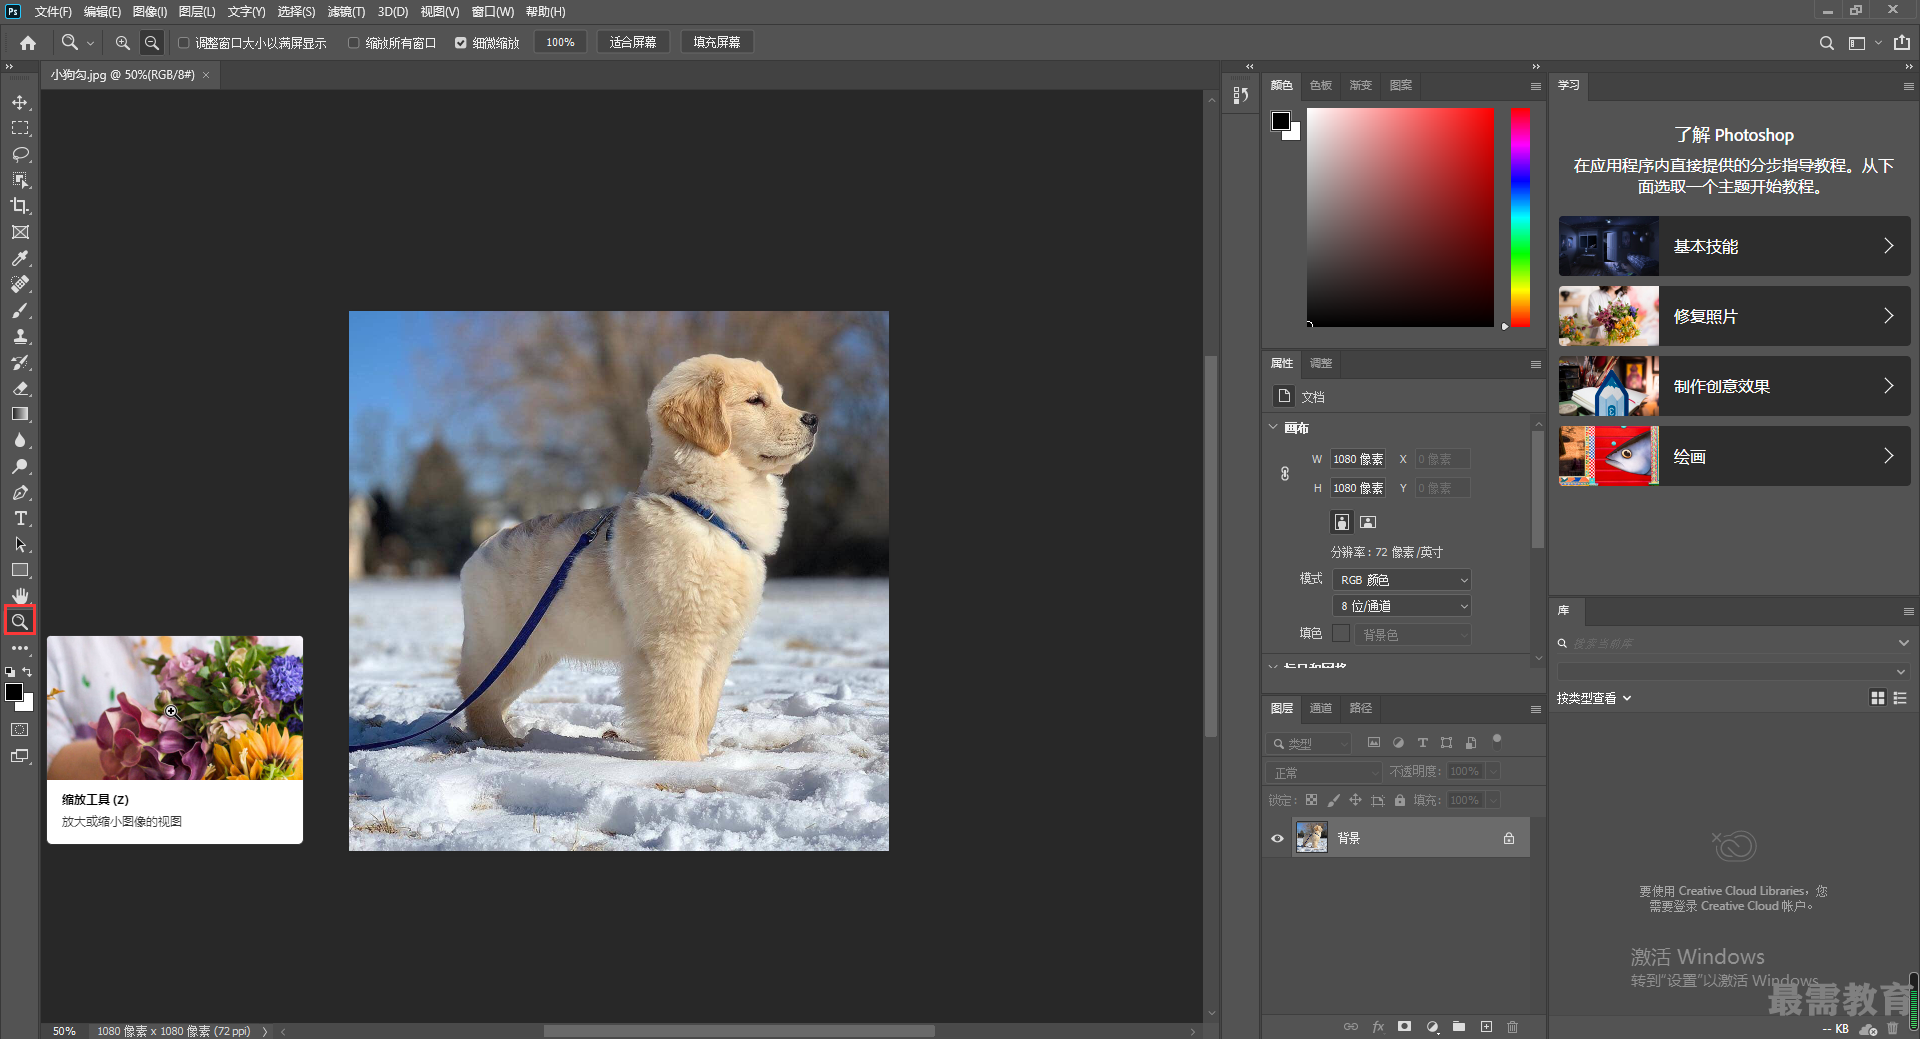Image resolution: width=1920 pixels, height=1039 pixels.
Task: Select the Lasso tool
Action: pos(20,154)
